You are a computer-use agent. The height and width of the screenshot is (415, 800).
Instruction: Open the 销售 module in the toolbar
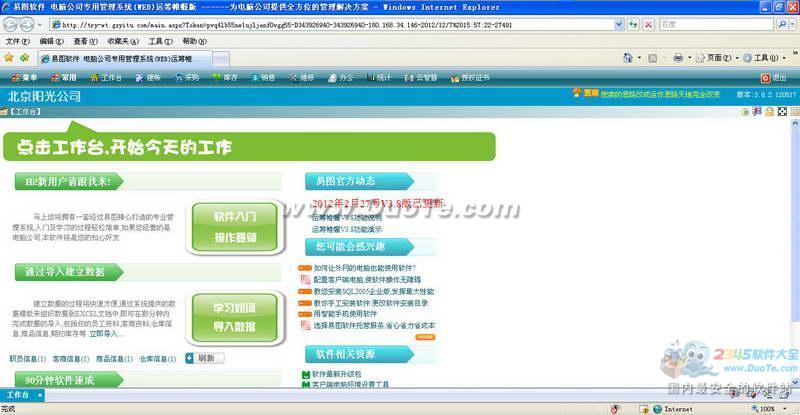point(263,78)
